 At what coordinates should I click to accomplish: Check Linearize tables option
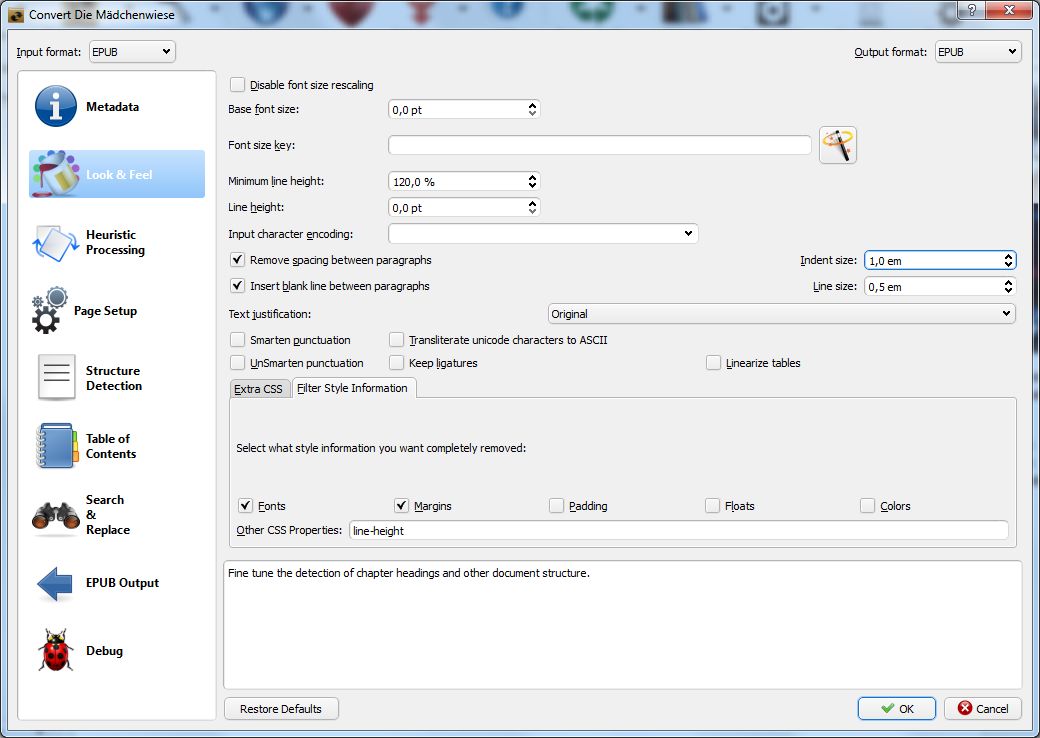pos(714,363)
